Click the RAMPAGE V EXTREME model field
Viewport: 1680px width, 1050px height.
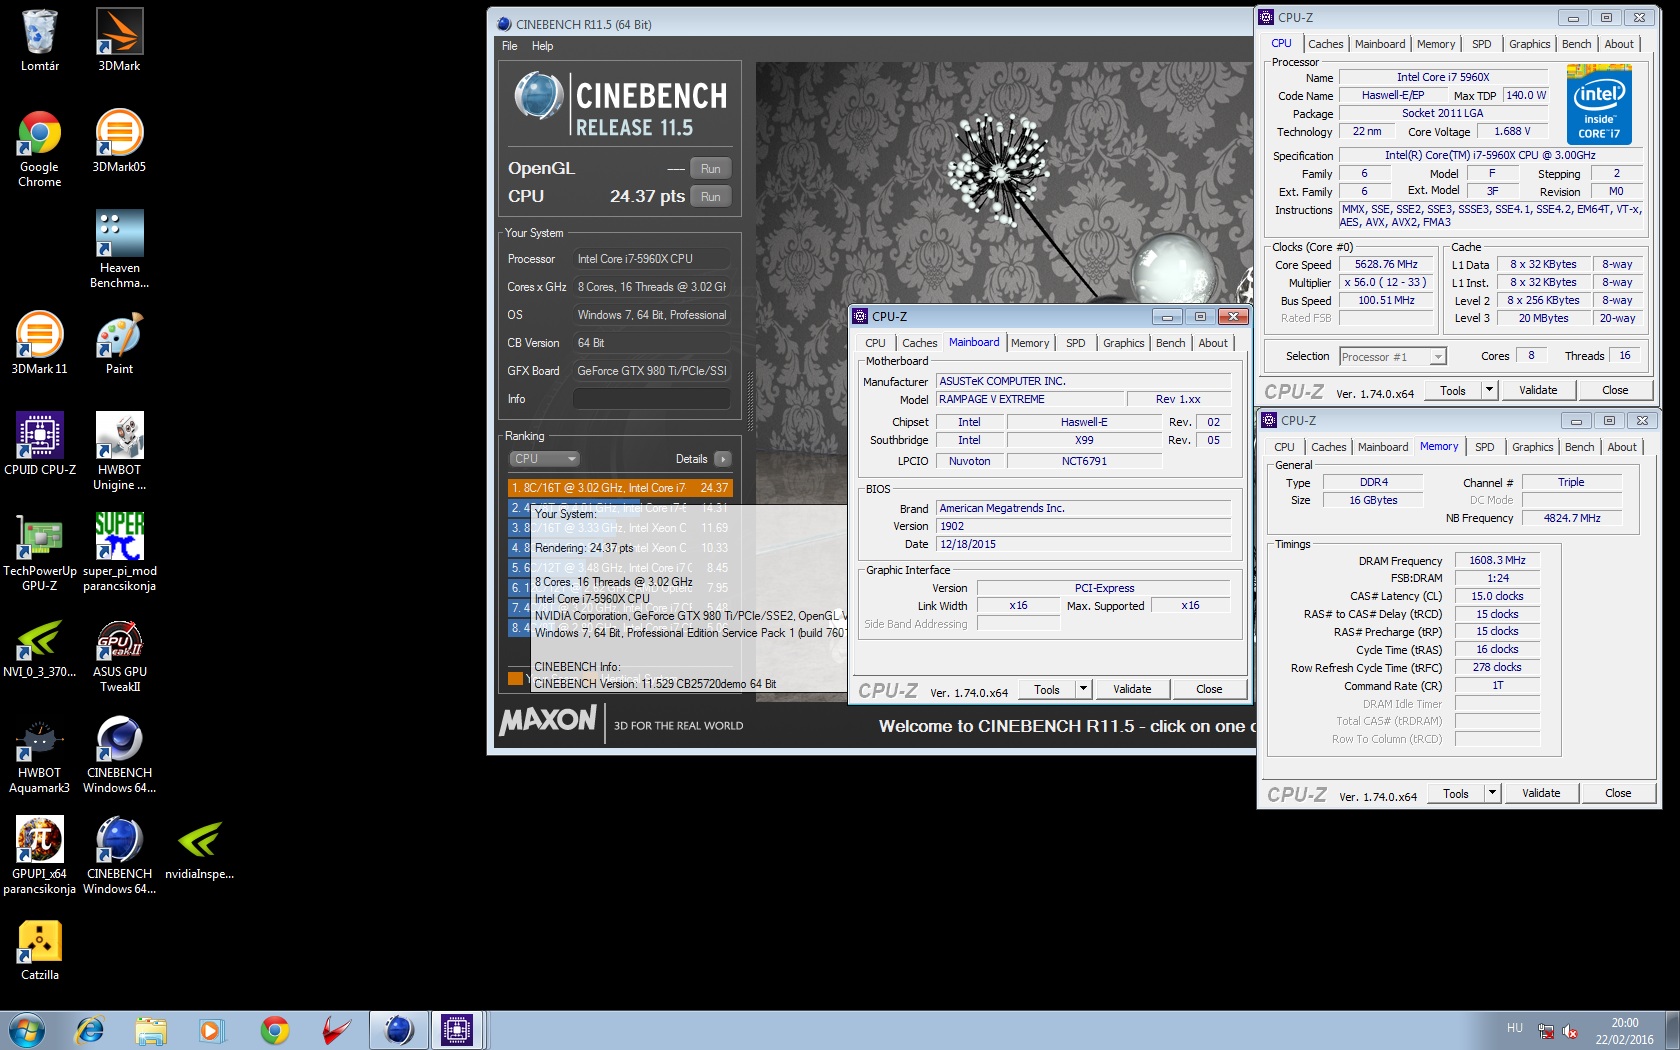[x=1029, y=399]
